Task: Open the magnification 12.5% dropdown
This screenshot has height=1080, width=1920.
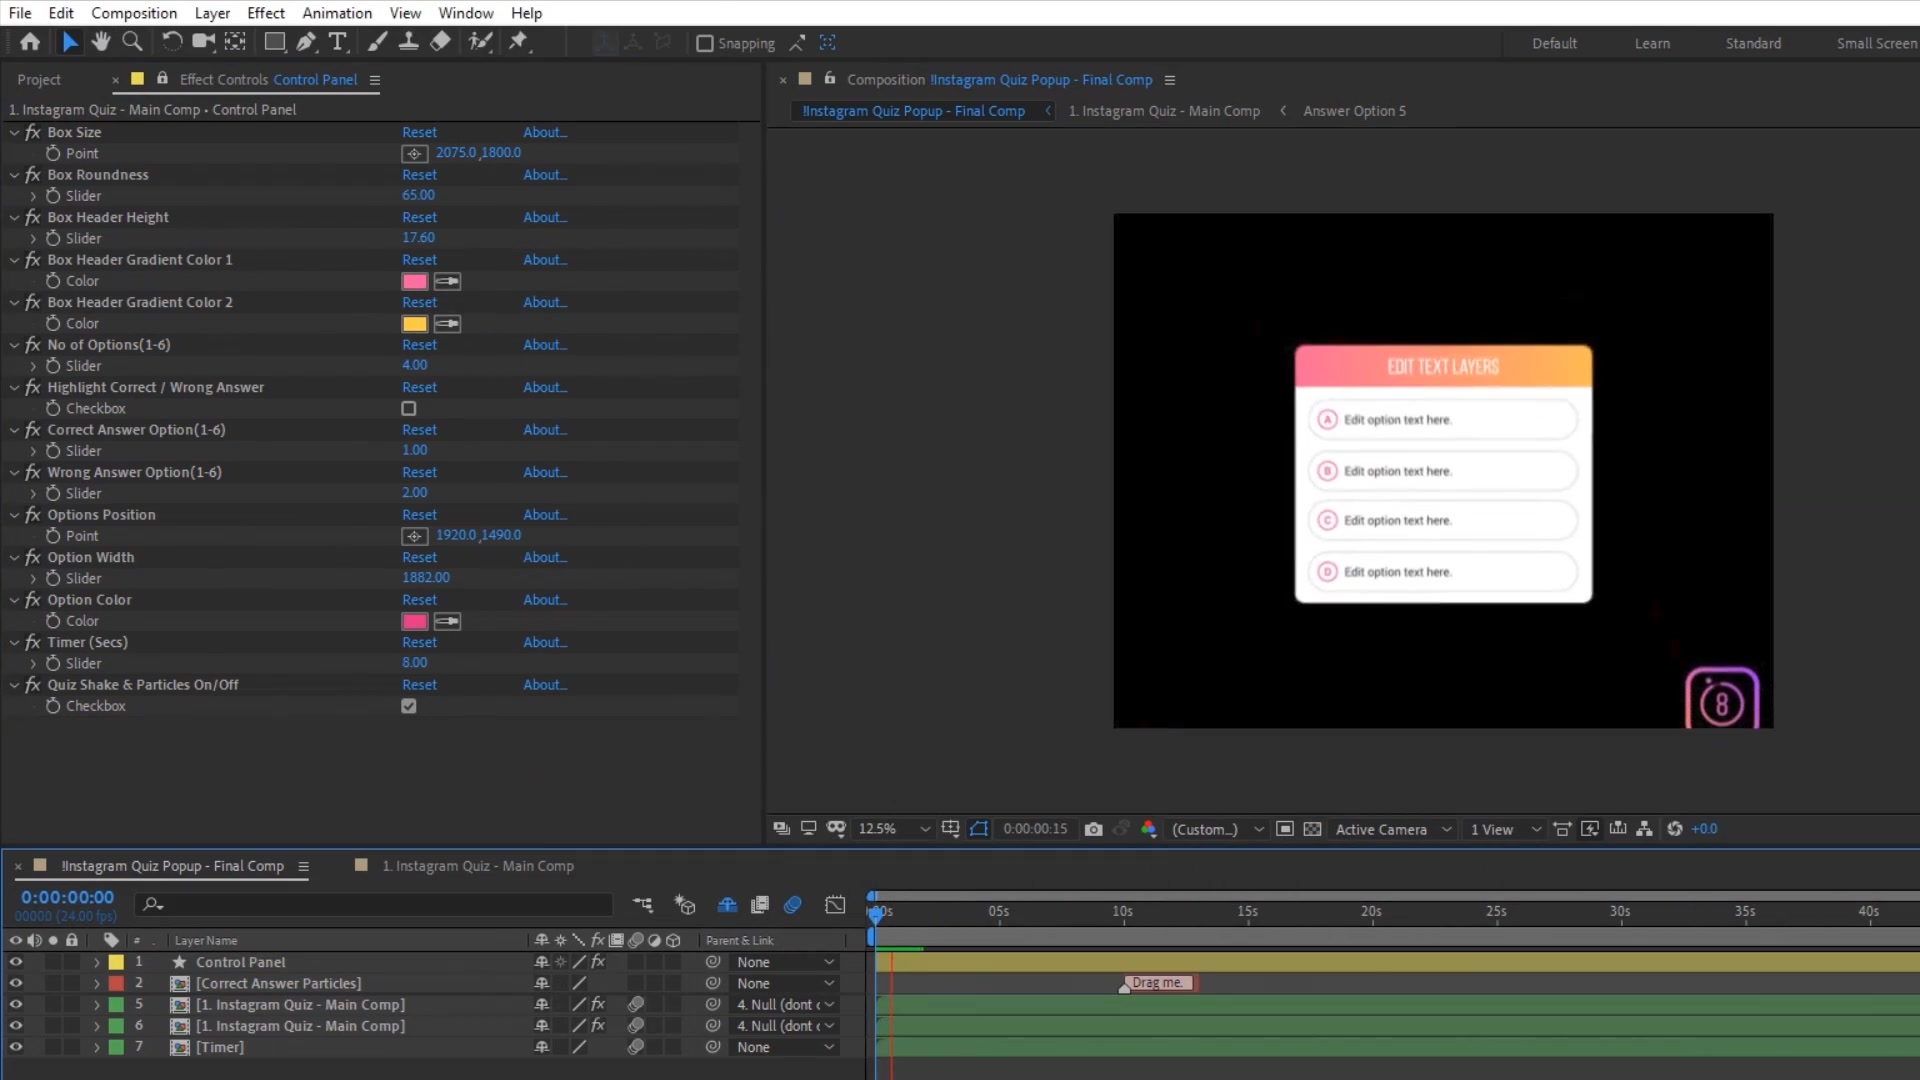Action: [x=894, y=829]
